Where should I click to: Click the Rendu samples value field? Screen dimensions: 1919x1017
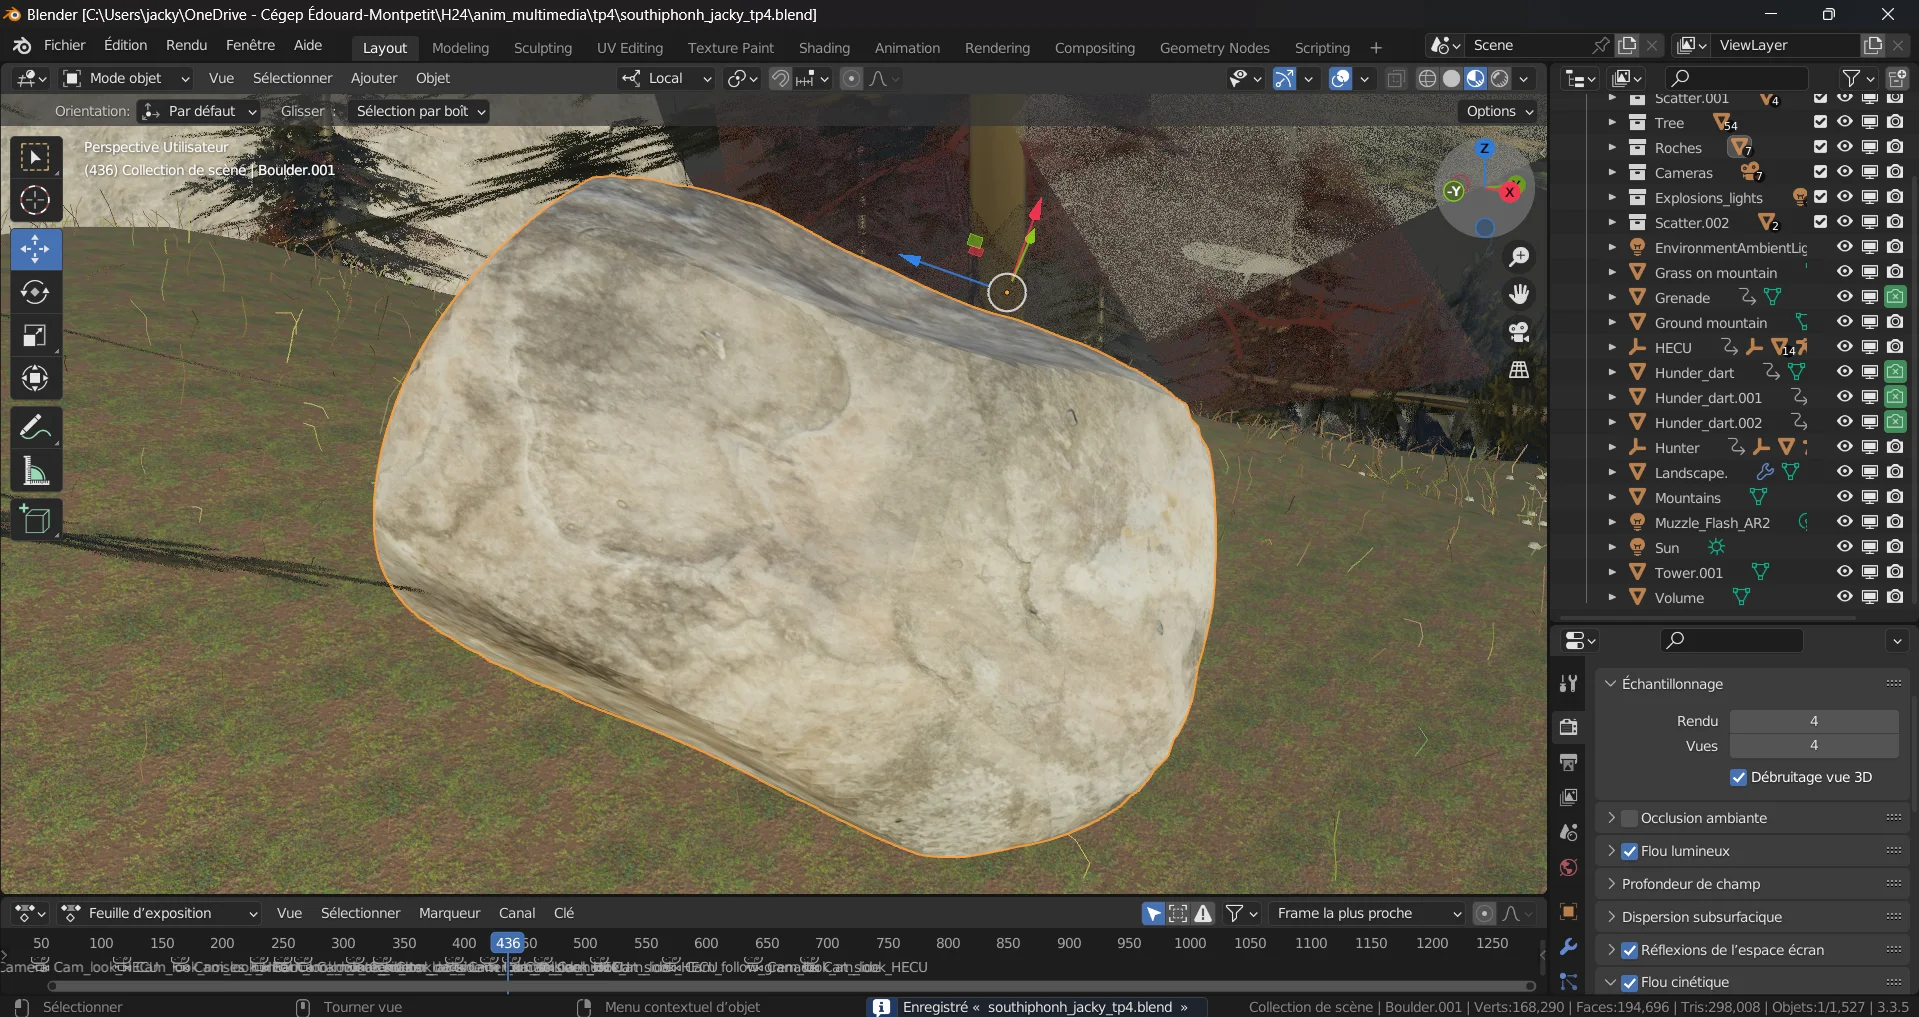point(1814,721)
